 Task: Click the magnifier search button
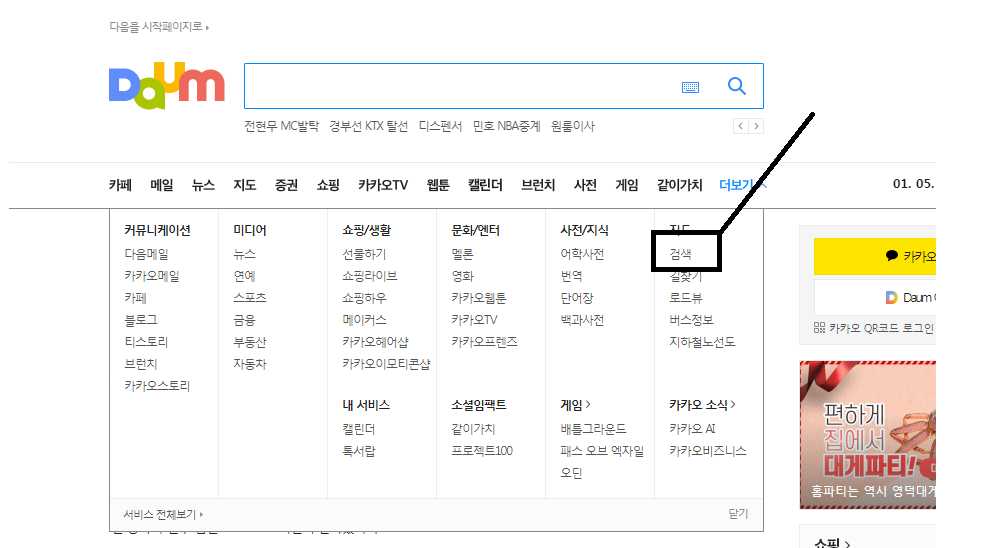coord(737,86)
